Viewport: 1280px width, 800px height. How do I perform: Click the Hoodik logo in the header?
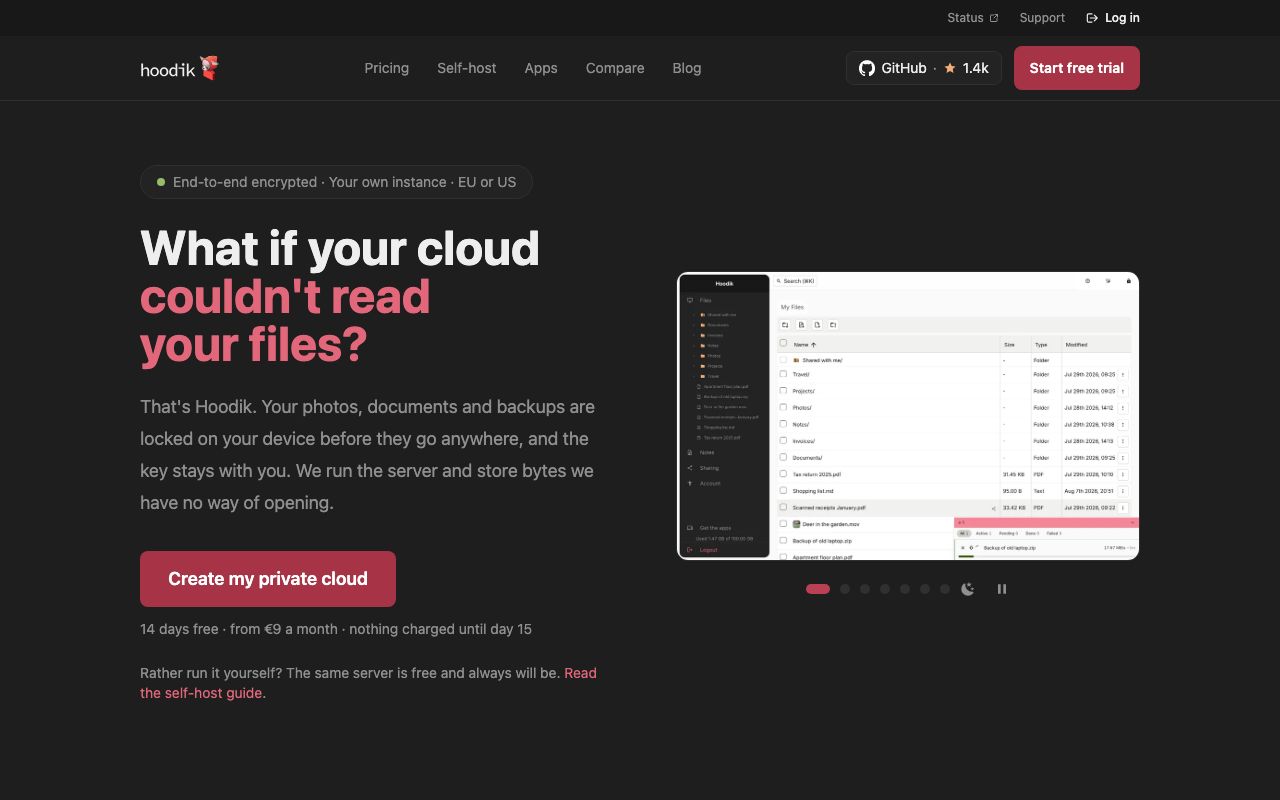180,68
